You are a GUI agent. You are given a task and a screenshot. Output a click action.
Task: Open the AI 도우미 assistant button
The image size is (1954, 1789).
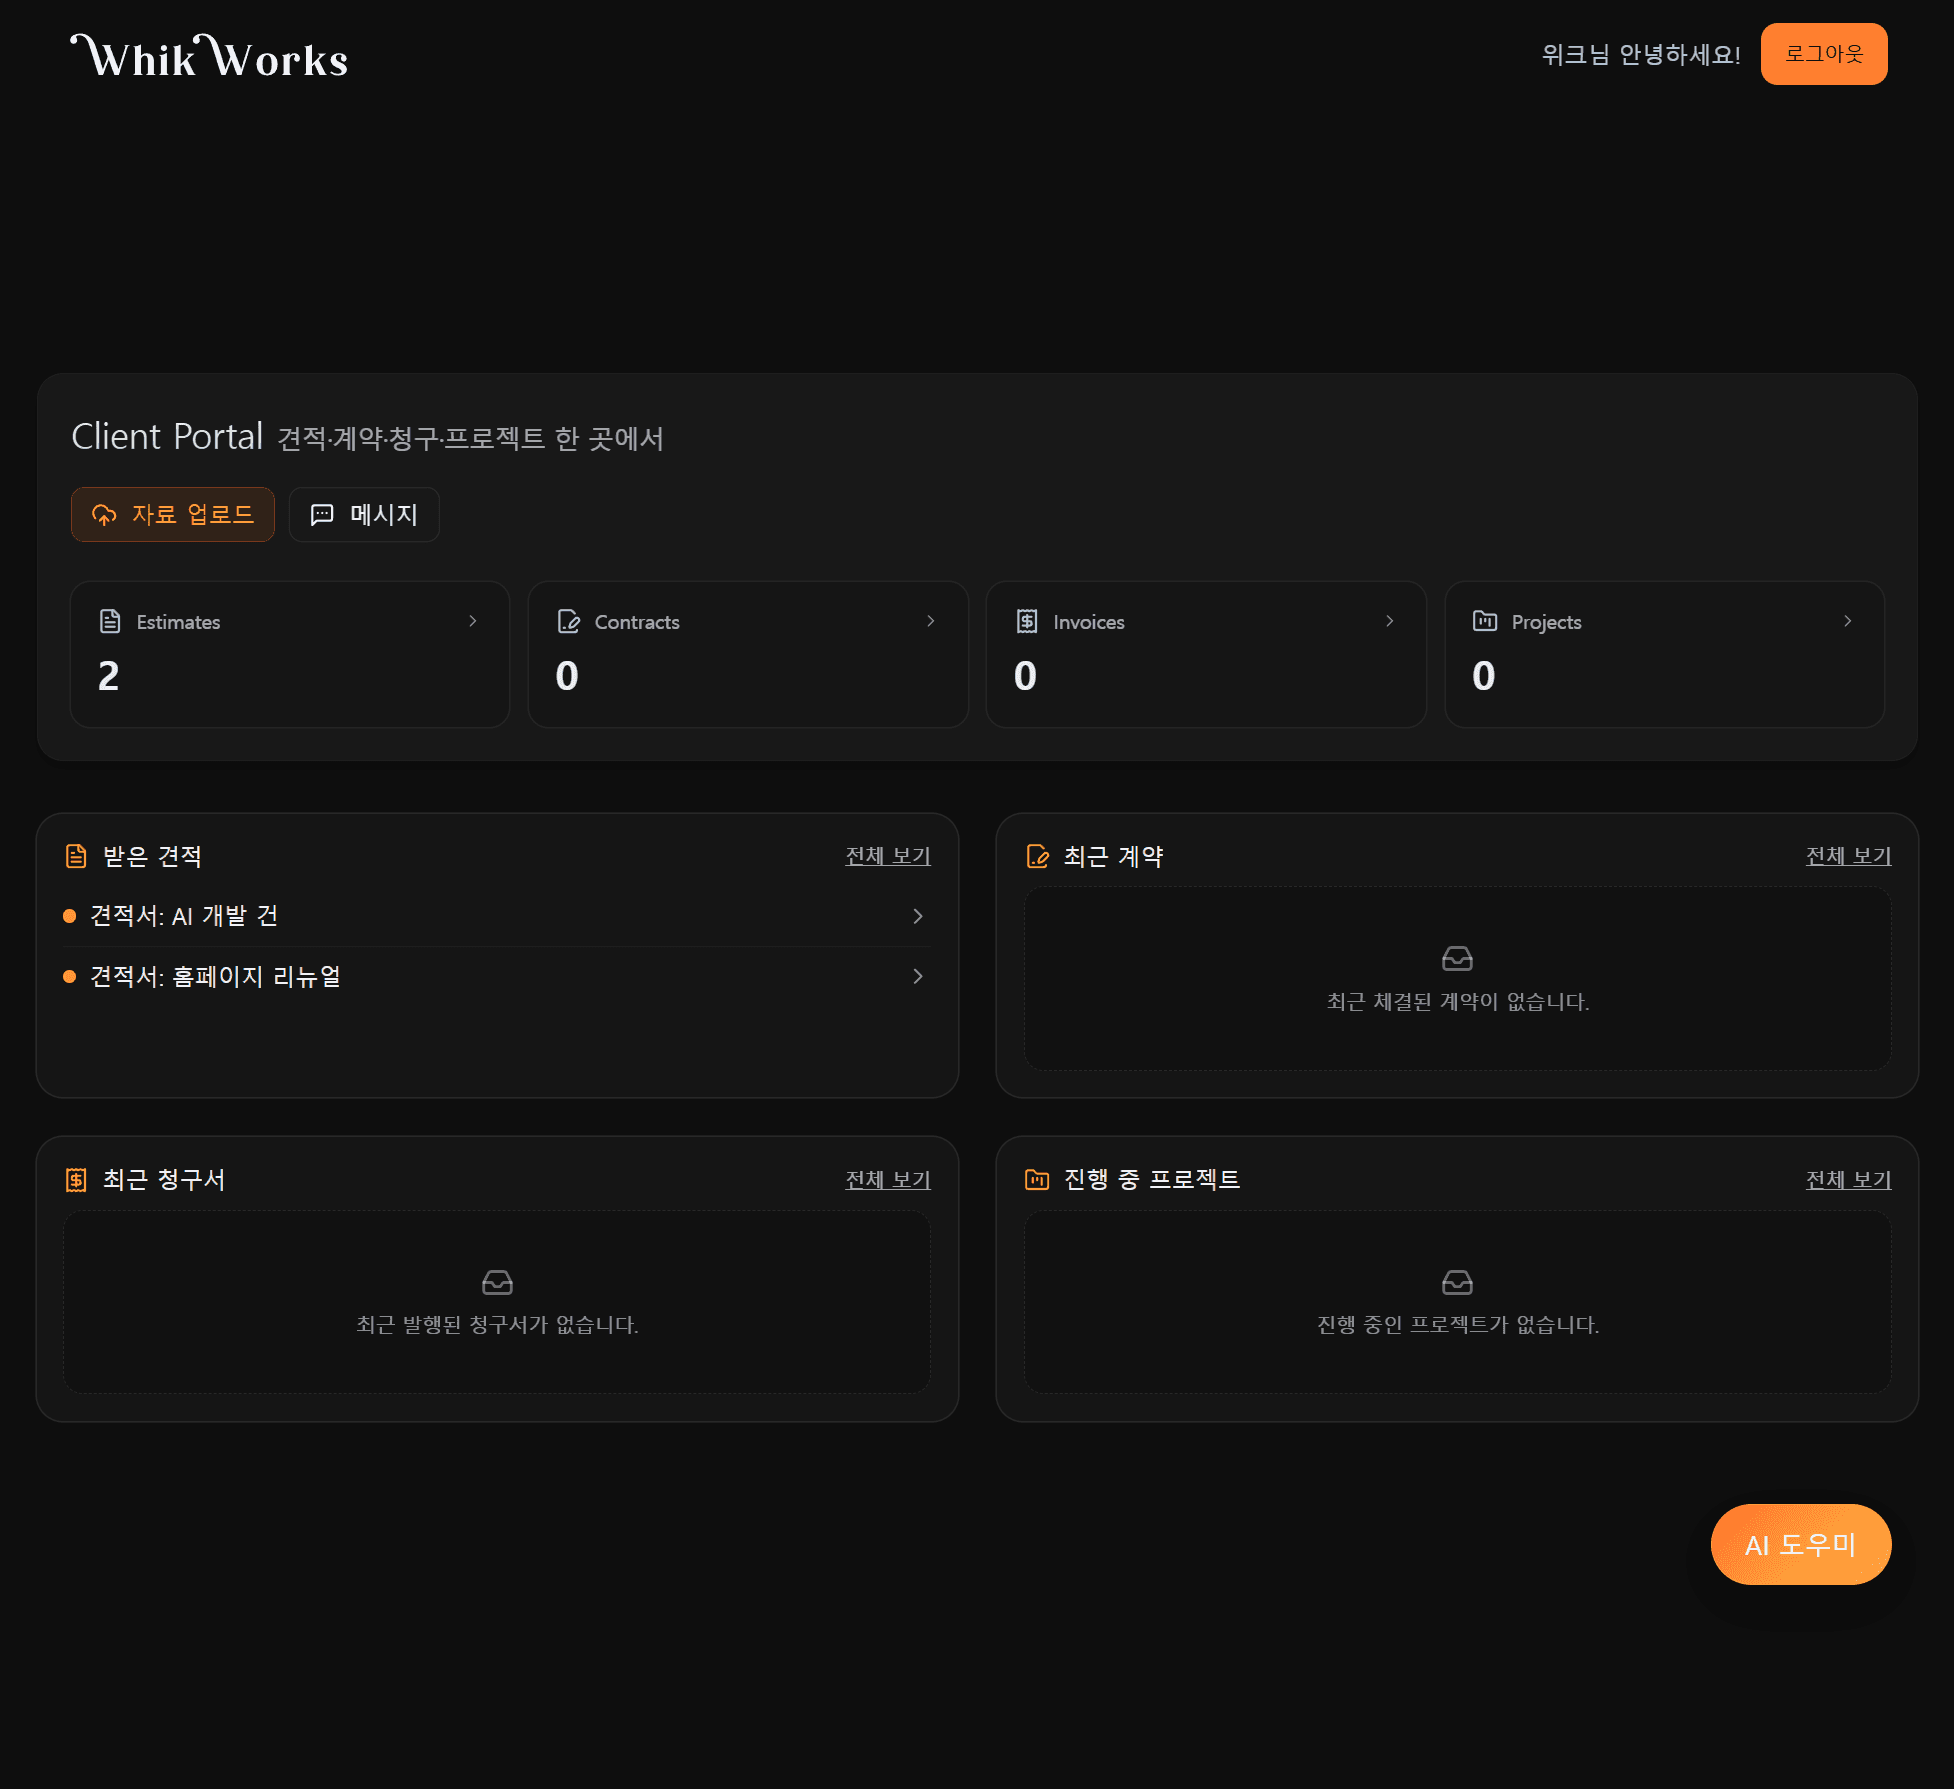(1800, 1544)
